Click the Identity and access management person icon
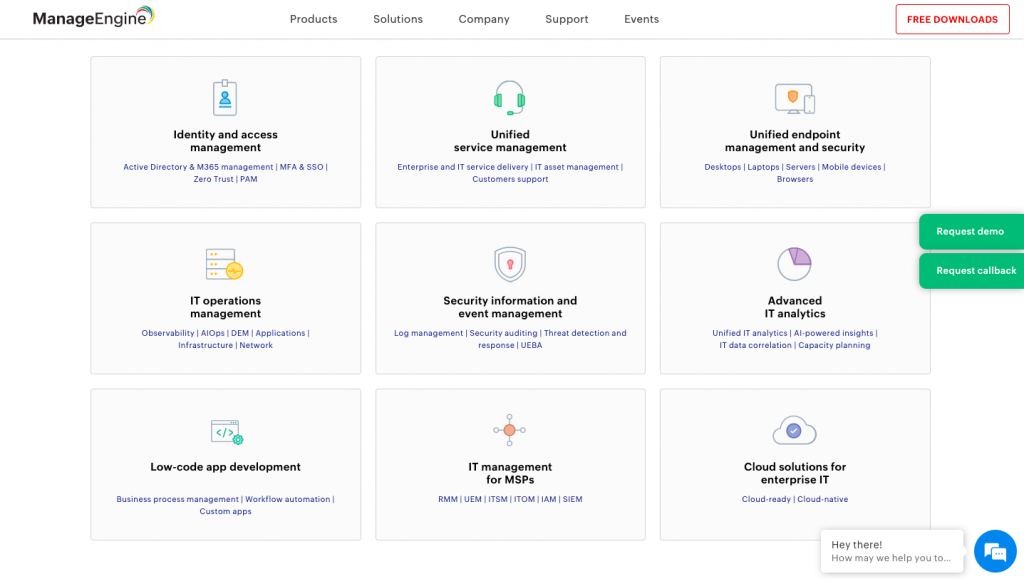This screenshot has width=1024, height=579. 225,97
